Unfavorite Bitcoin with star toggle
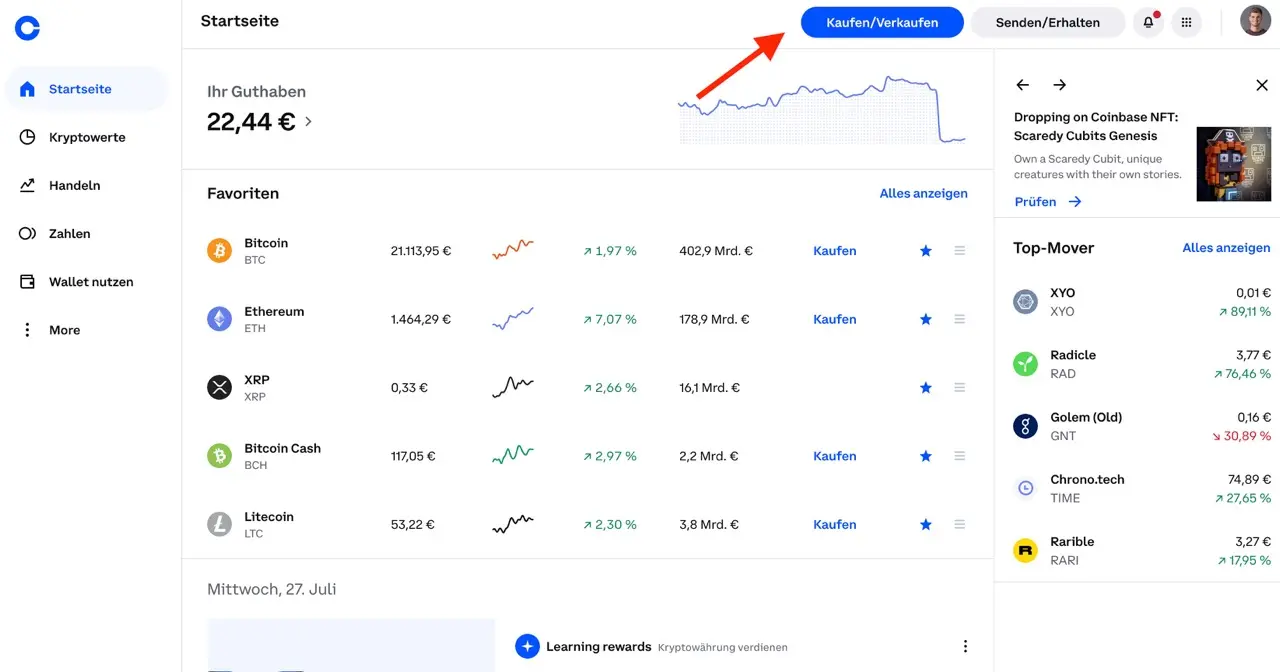1280x672 pixels. click(x=926, y=251)
